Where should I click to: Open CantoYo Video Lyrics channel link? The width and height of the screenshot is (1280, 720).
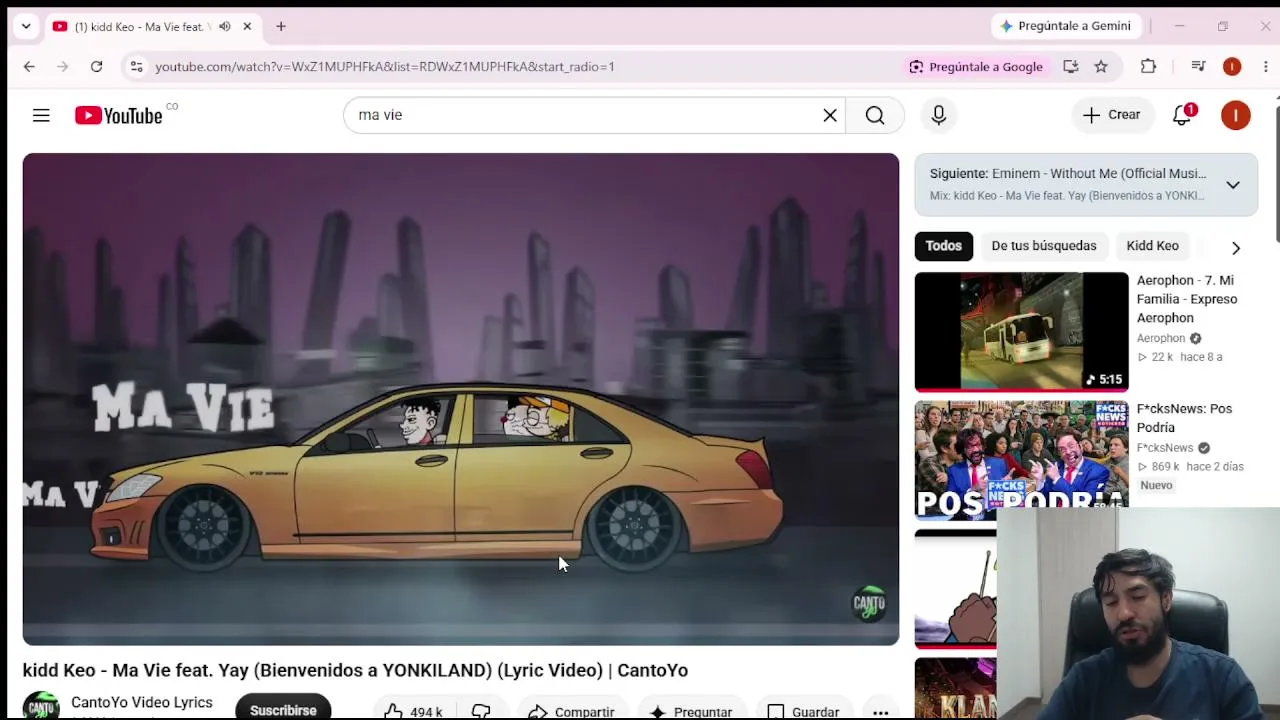(142, 703)
